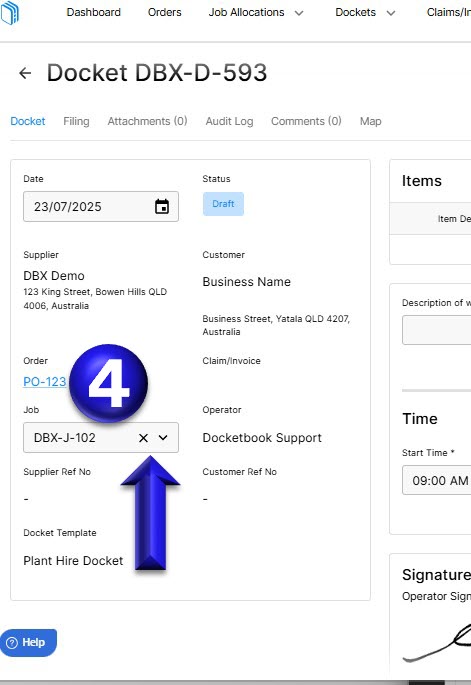Click the Date input field 23/07/2025

(101, 207)
